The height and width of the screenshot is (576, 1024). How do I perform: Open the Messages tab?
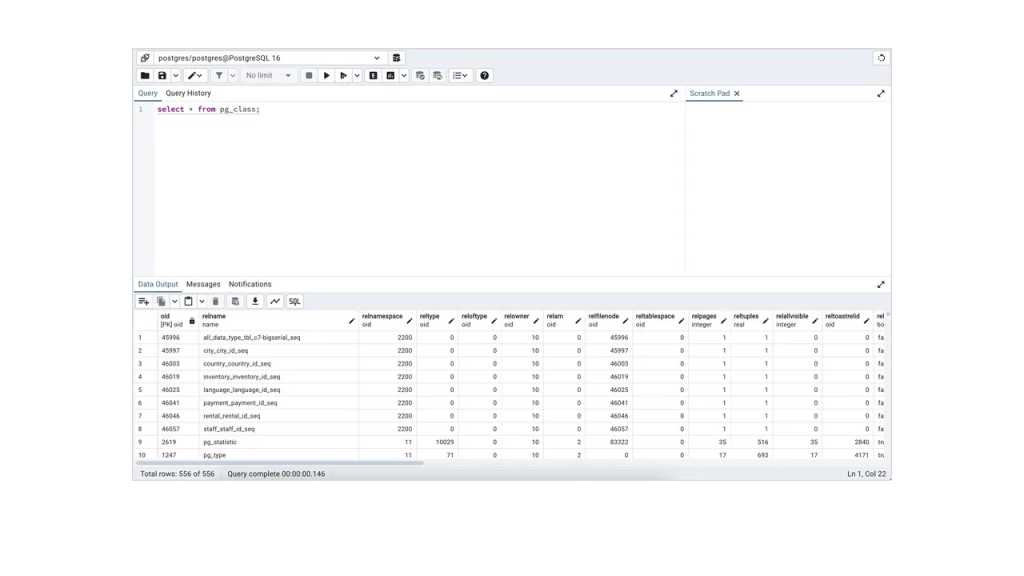pyautogui.click(x=203, y=284)
